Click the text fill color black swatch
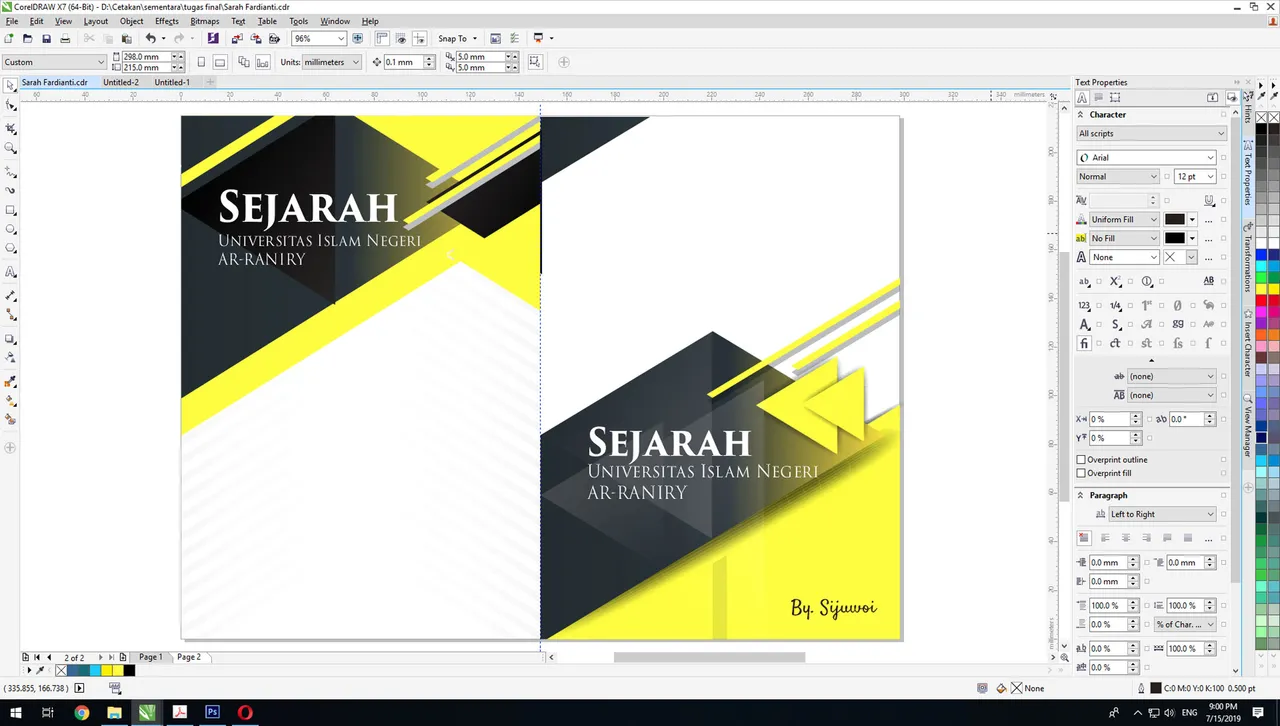The image size is (1280, 726). (1175, 219)
